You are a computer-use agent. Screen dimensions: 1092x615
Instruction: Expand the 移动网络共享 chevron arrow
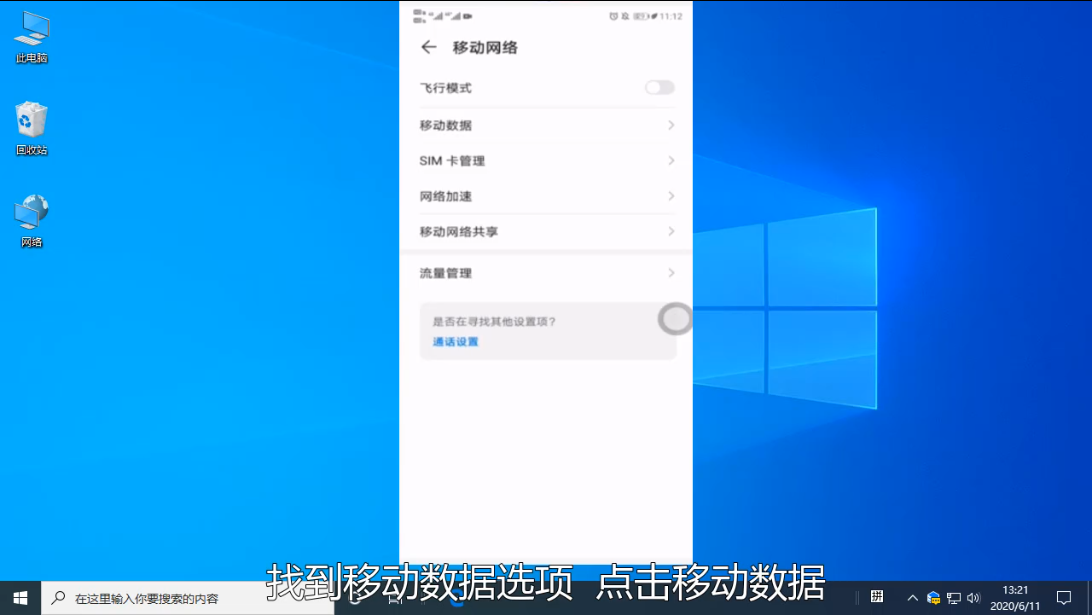tap(671, 231)
